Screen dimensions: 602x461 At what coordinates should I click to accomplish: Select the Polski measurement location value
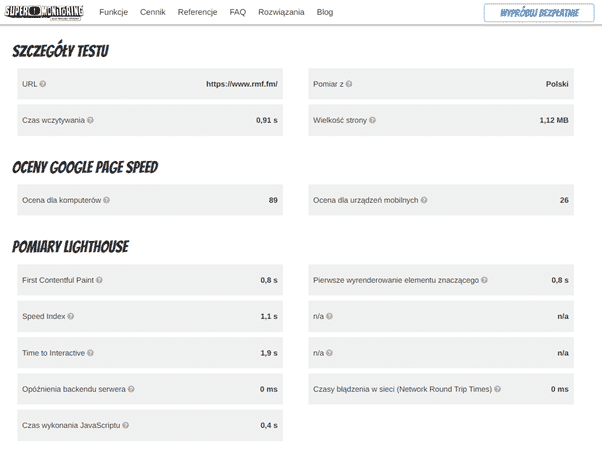557,84
